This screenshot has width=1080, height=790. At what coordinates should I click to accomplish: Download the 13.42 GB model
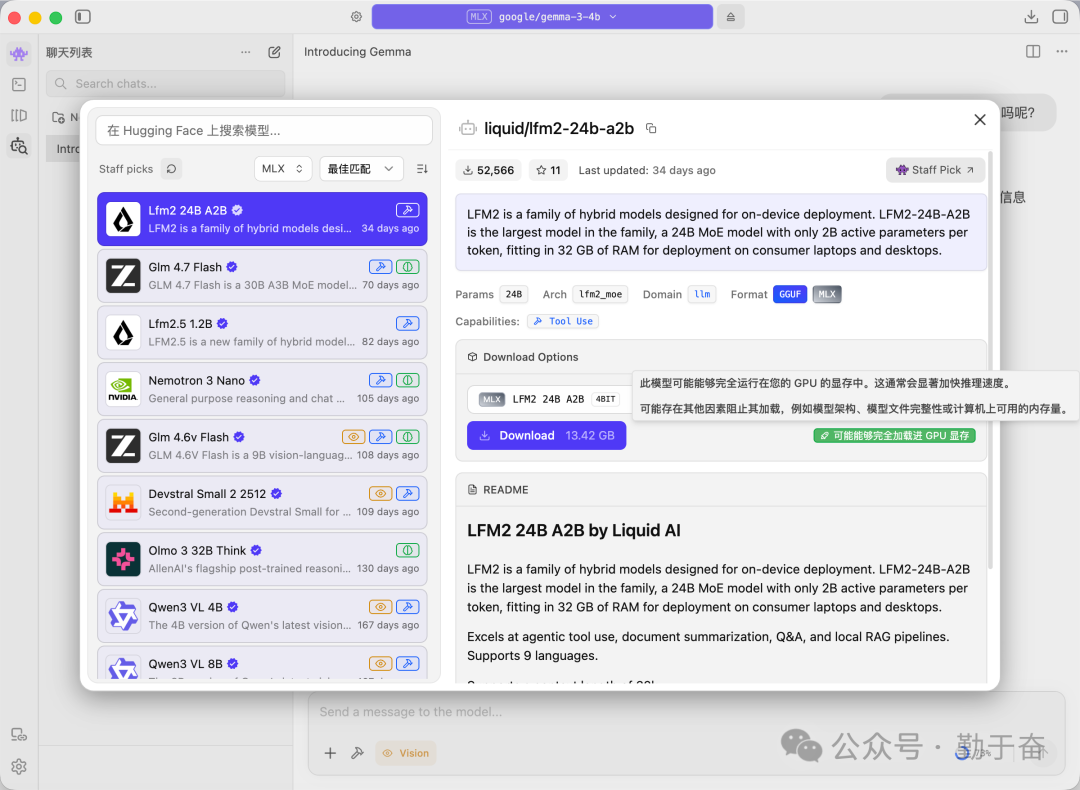pos(546,435)
